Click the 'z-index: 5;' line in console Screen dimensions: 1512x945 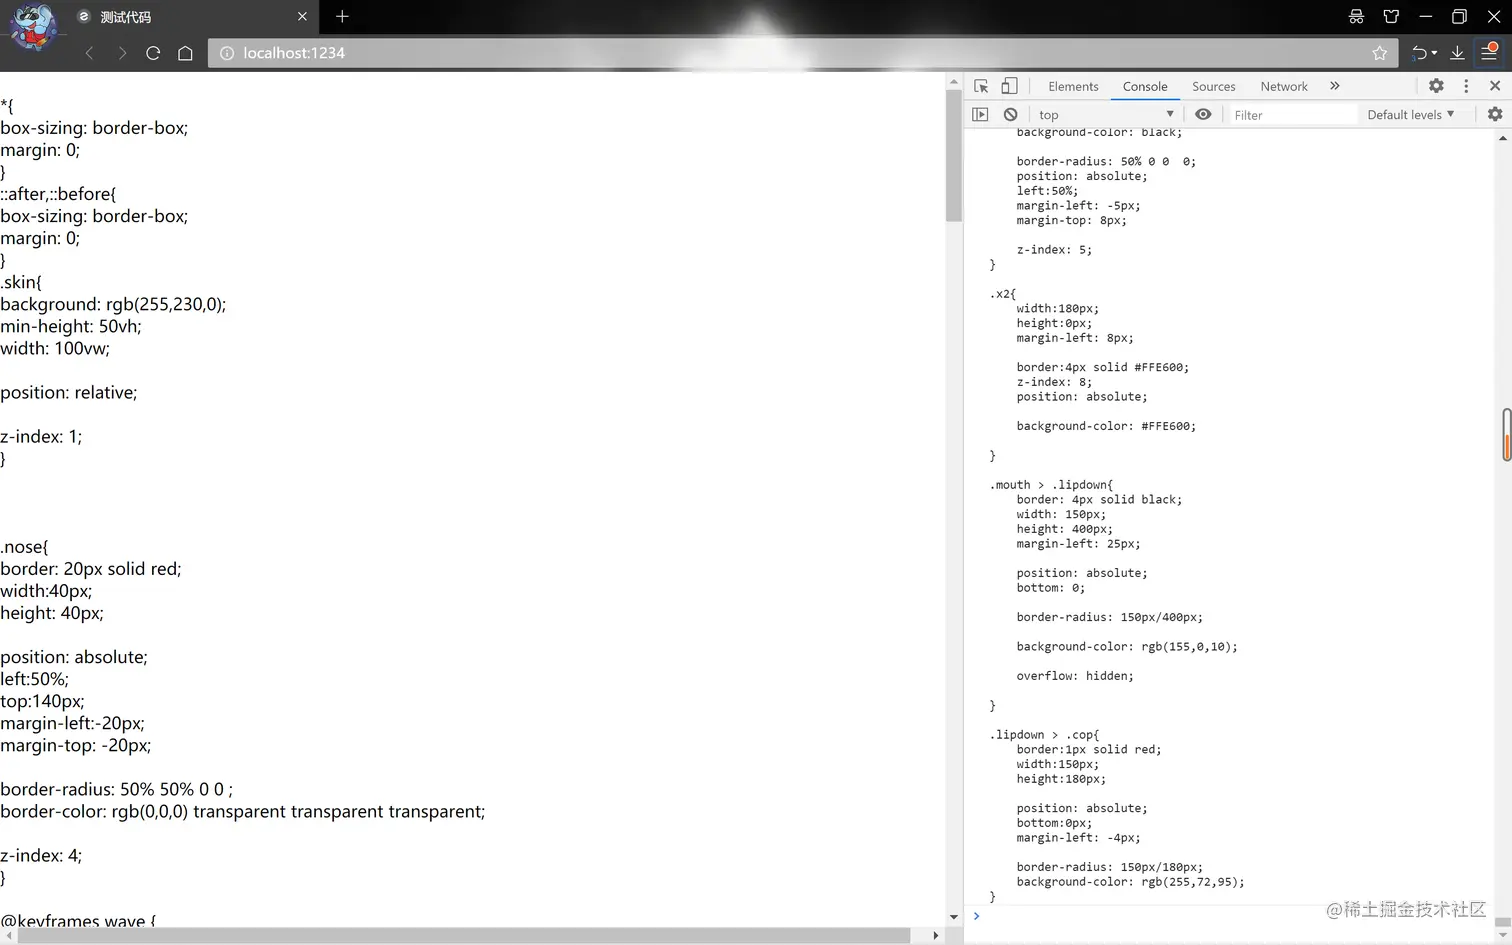1054,250
